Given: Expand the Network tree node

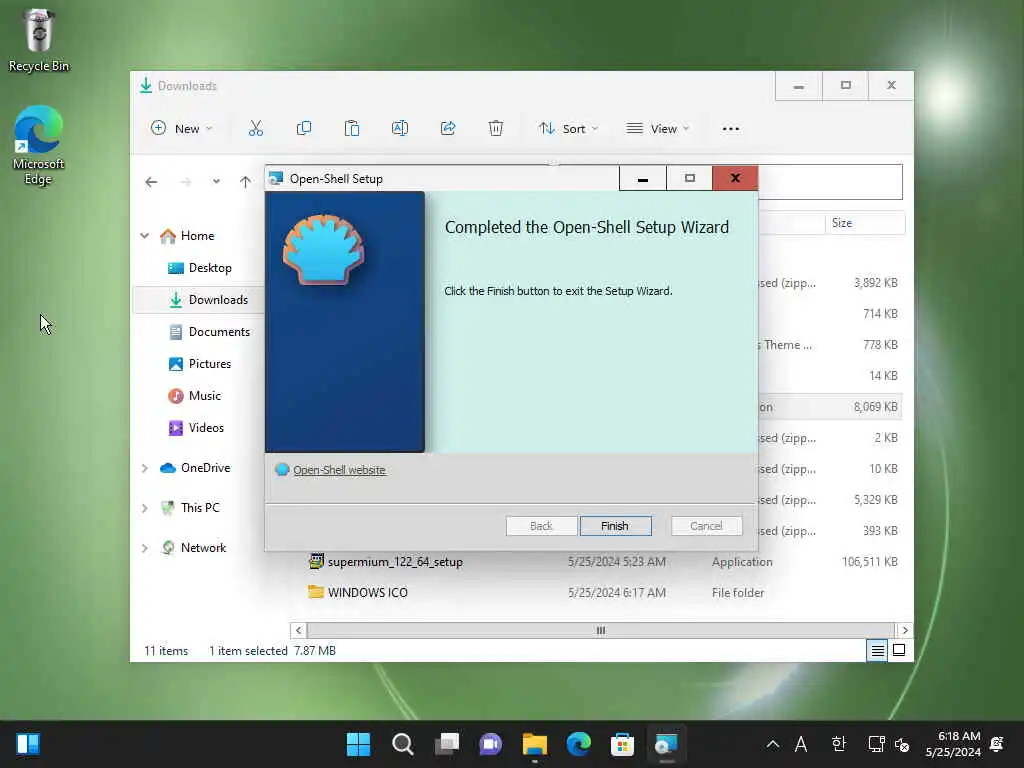Looking at the screenshot, I should [145, 548].
